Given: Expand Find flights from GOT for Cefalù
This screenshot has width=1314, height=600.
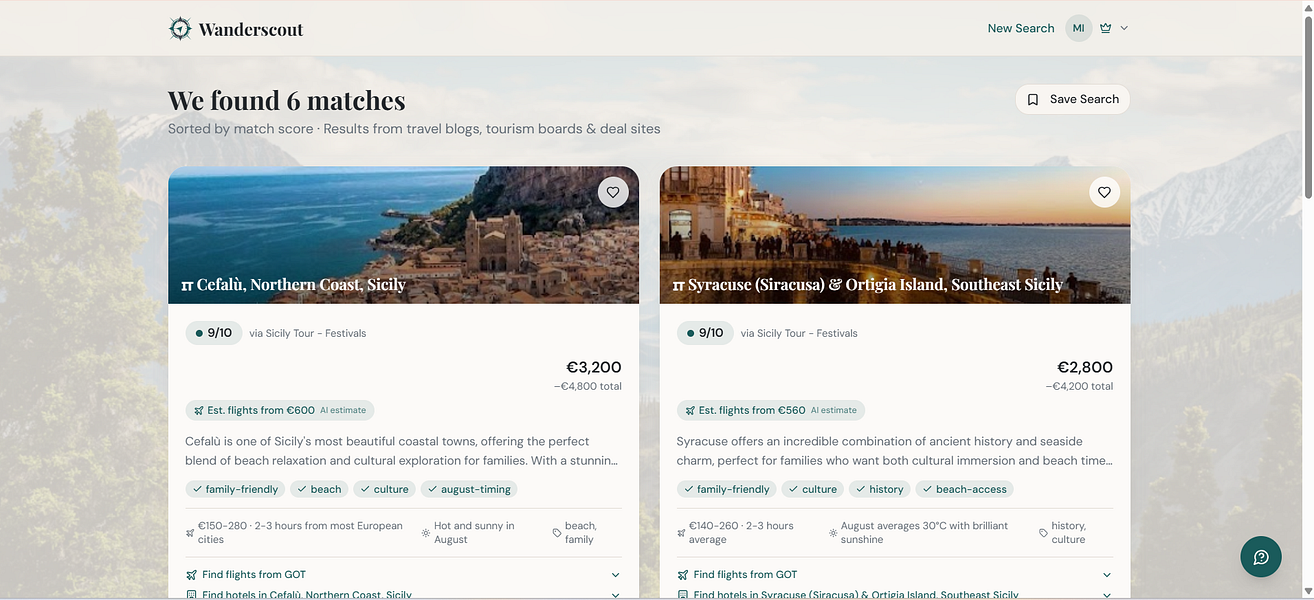Looking at the screenshot, I should point(403,575).
